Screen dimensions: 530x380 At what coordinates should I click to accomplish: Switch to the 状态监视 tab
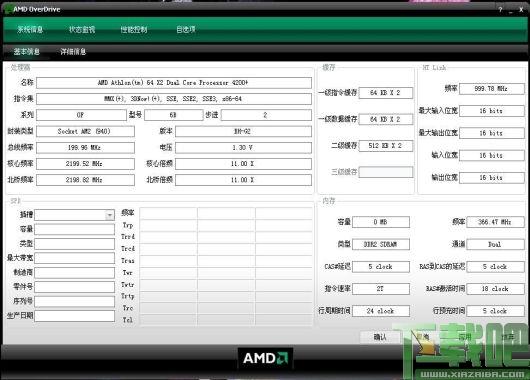tap(82, 30)
